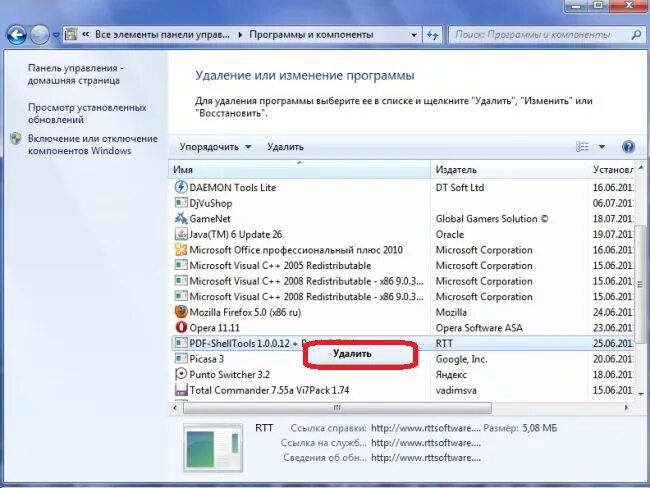This screenshot has width=650, height=488.
Task: Open Все элементы панели управления breadcrumb
Action: click(162, 34)
